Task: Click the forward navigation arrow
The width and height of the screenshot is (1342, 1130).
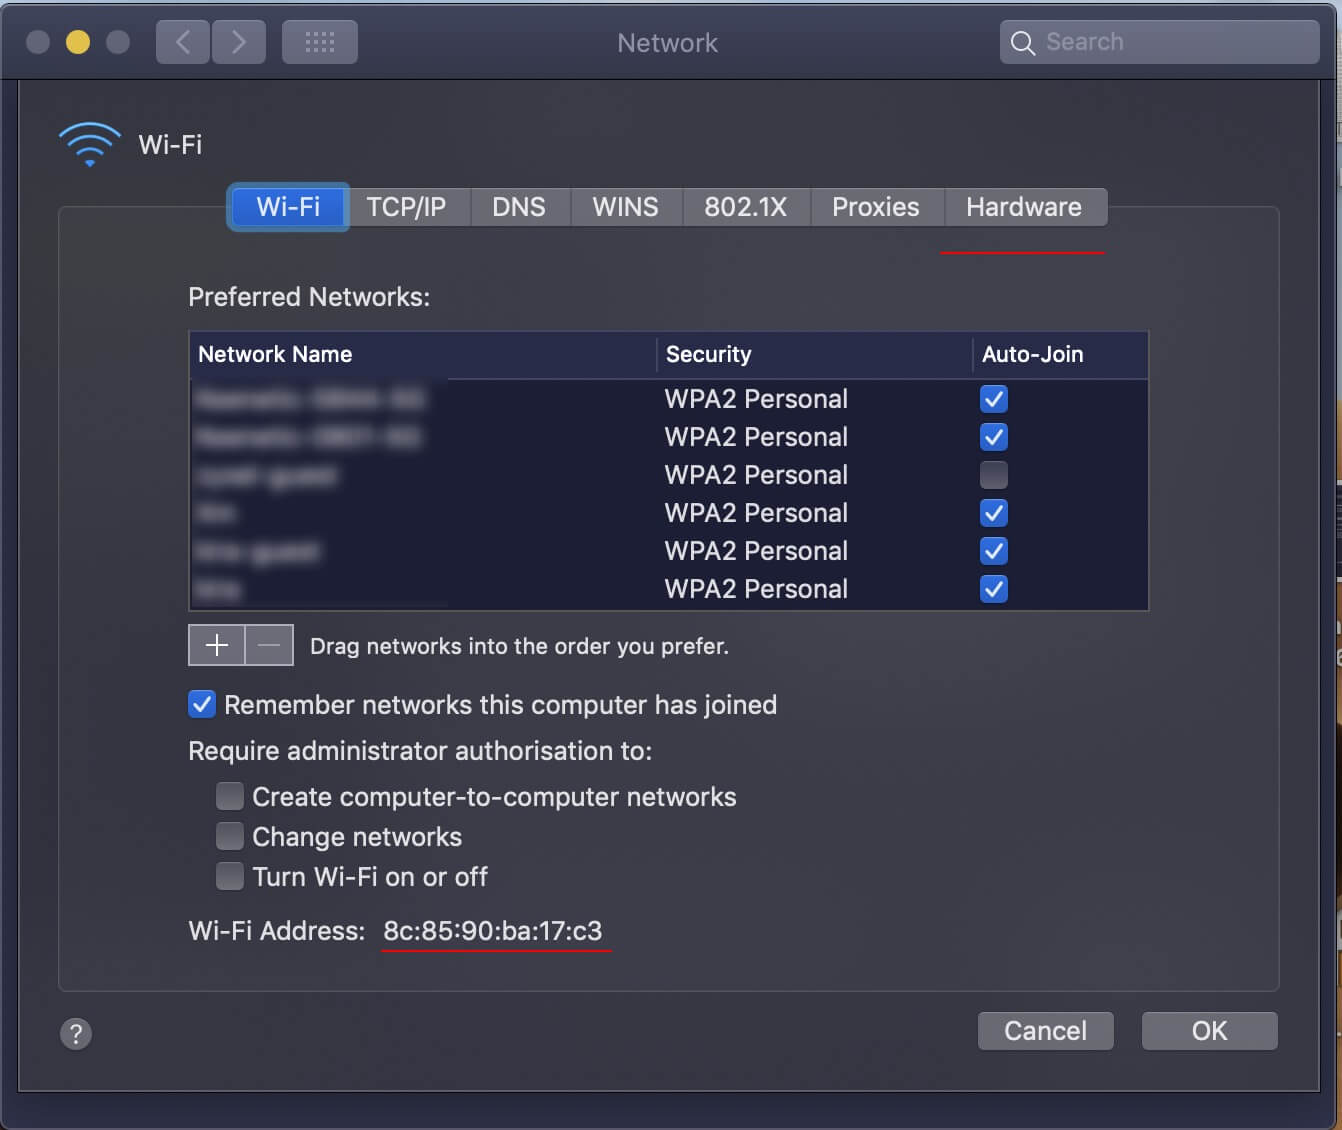Action: 239,41
